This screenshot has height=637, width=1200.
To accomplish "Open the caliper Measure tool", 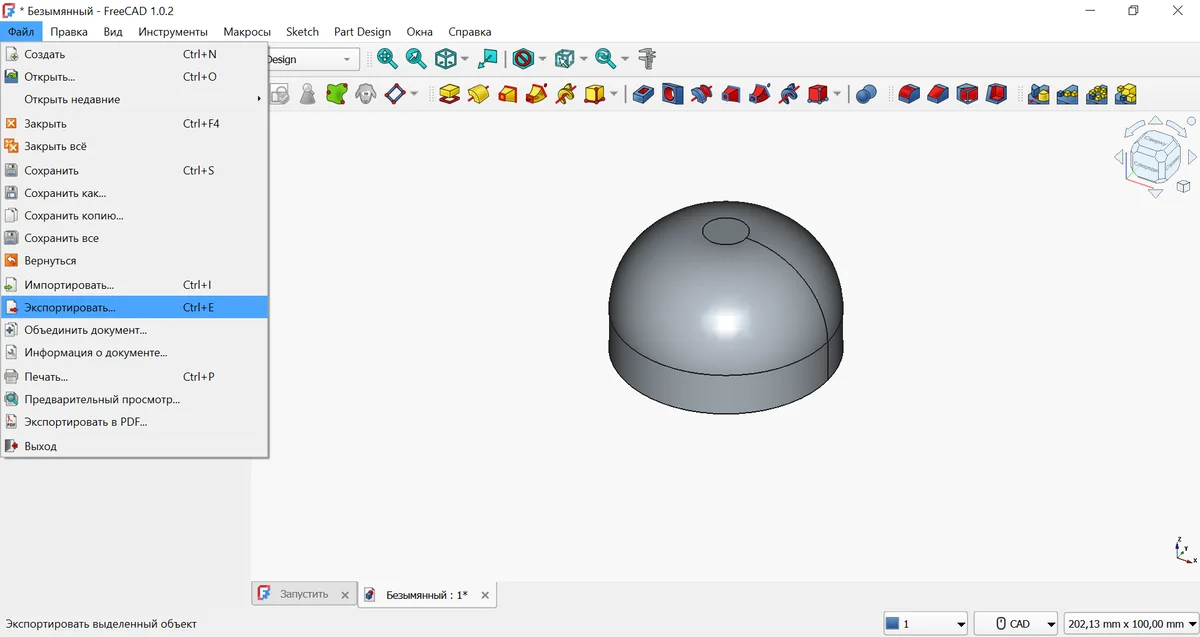I will click(648, 59).
